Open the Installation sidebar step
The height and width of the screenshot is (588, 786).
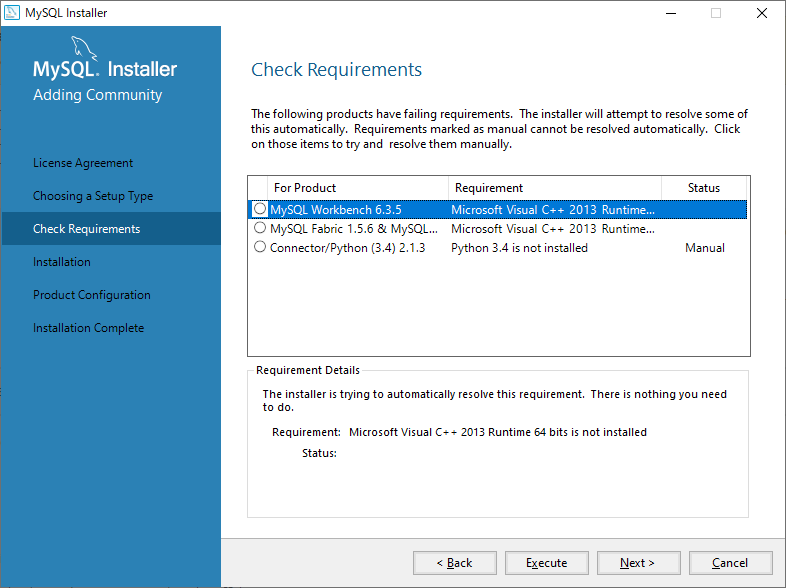coord(62,262)
